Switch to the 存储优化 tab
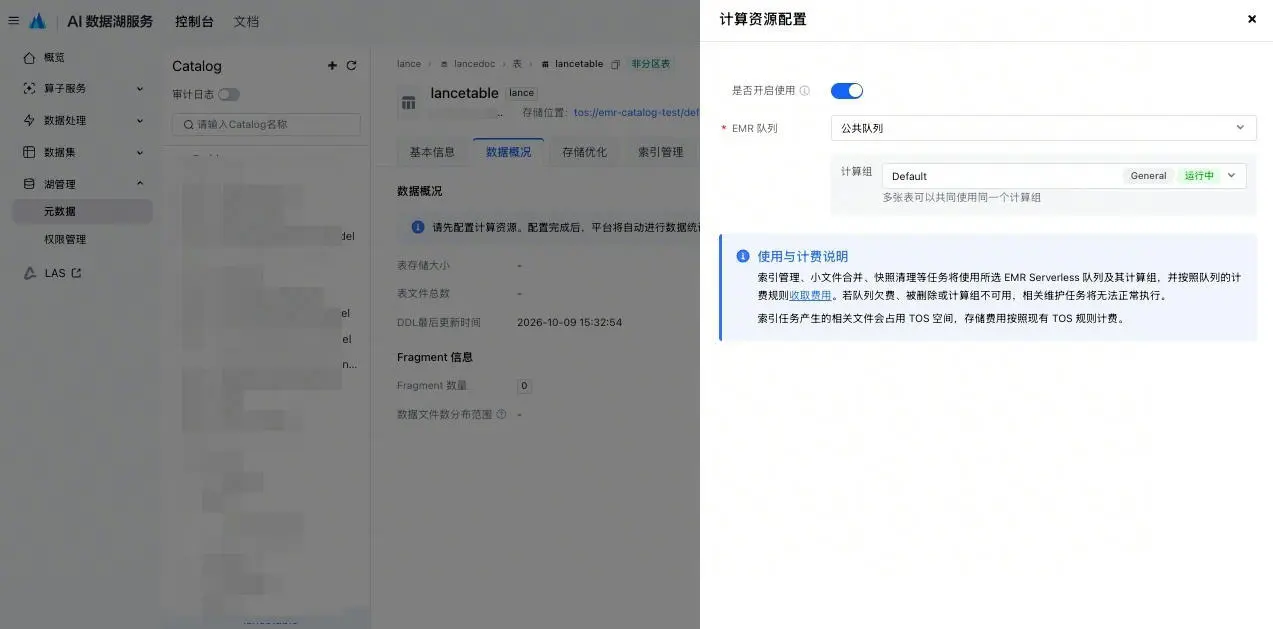 [584, 152]
